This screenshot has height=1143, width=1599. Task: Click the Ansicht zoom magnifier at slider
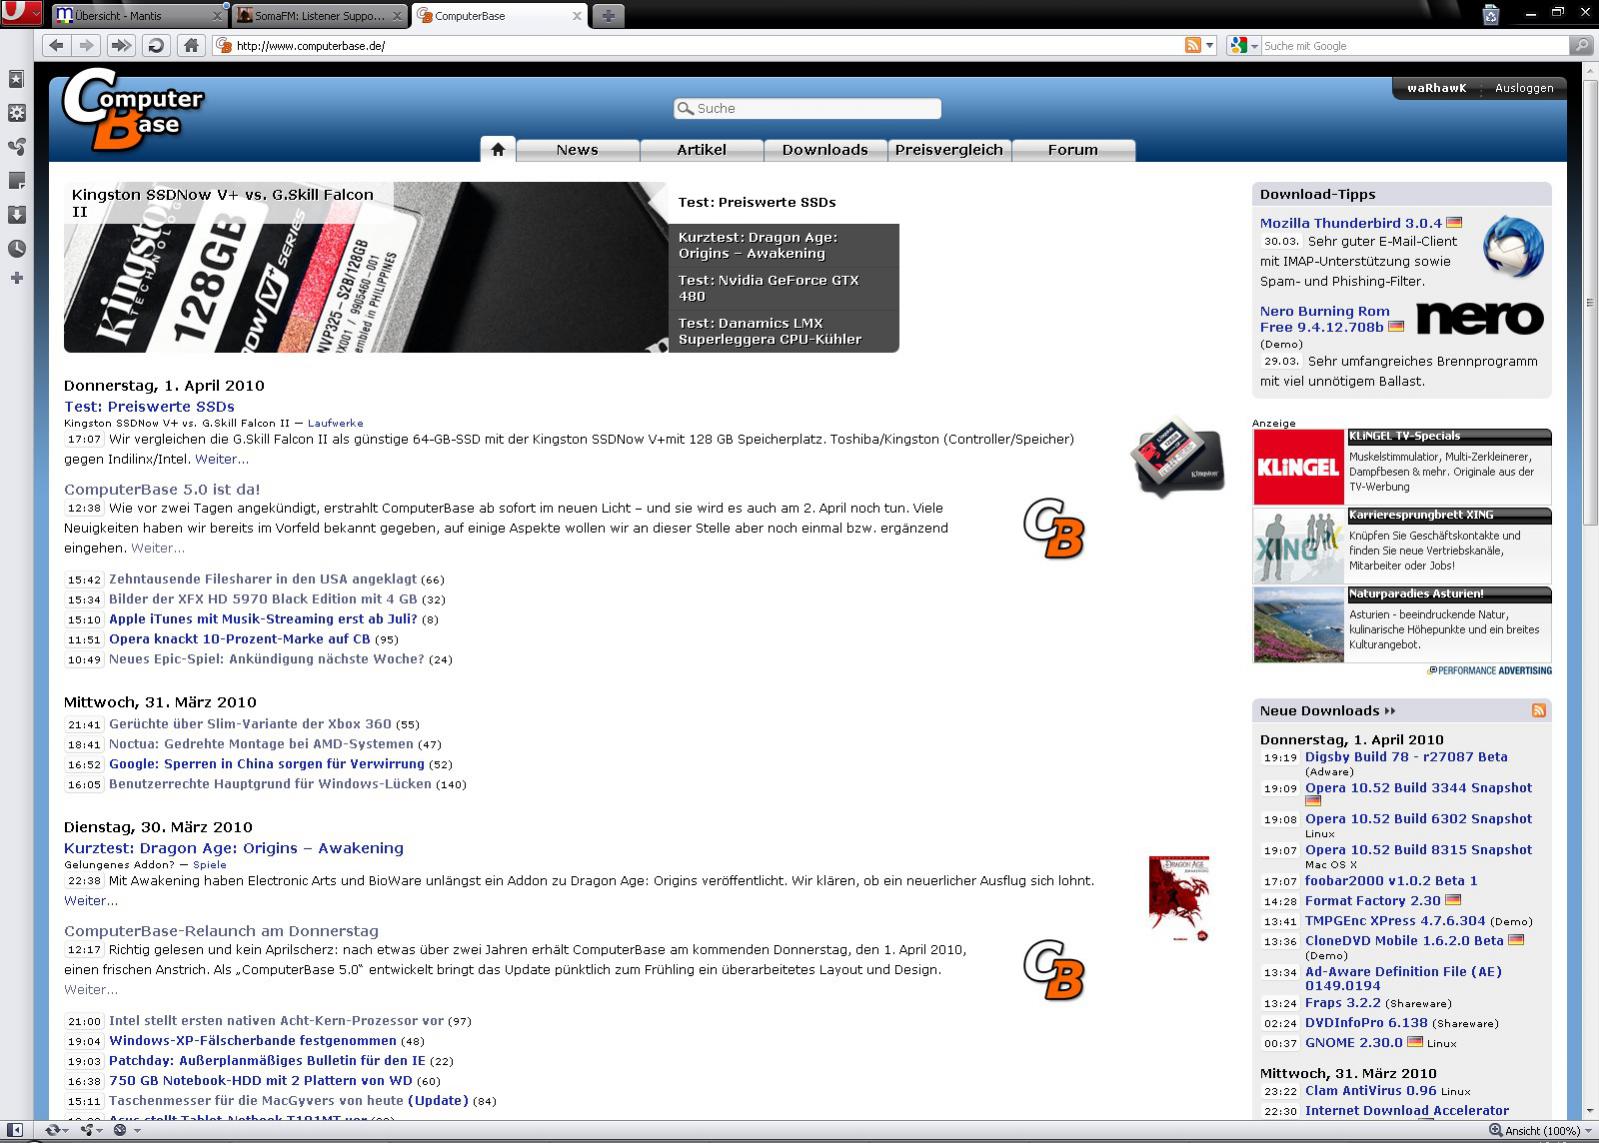tap(1495, 1131)
